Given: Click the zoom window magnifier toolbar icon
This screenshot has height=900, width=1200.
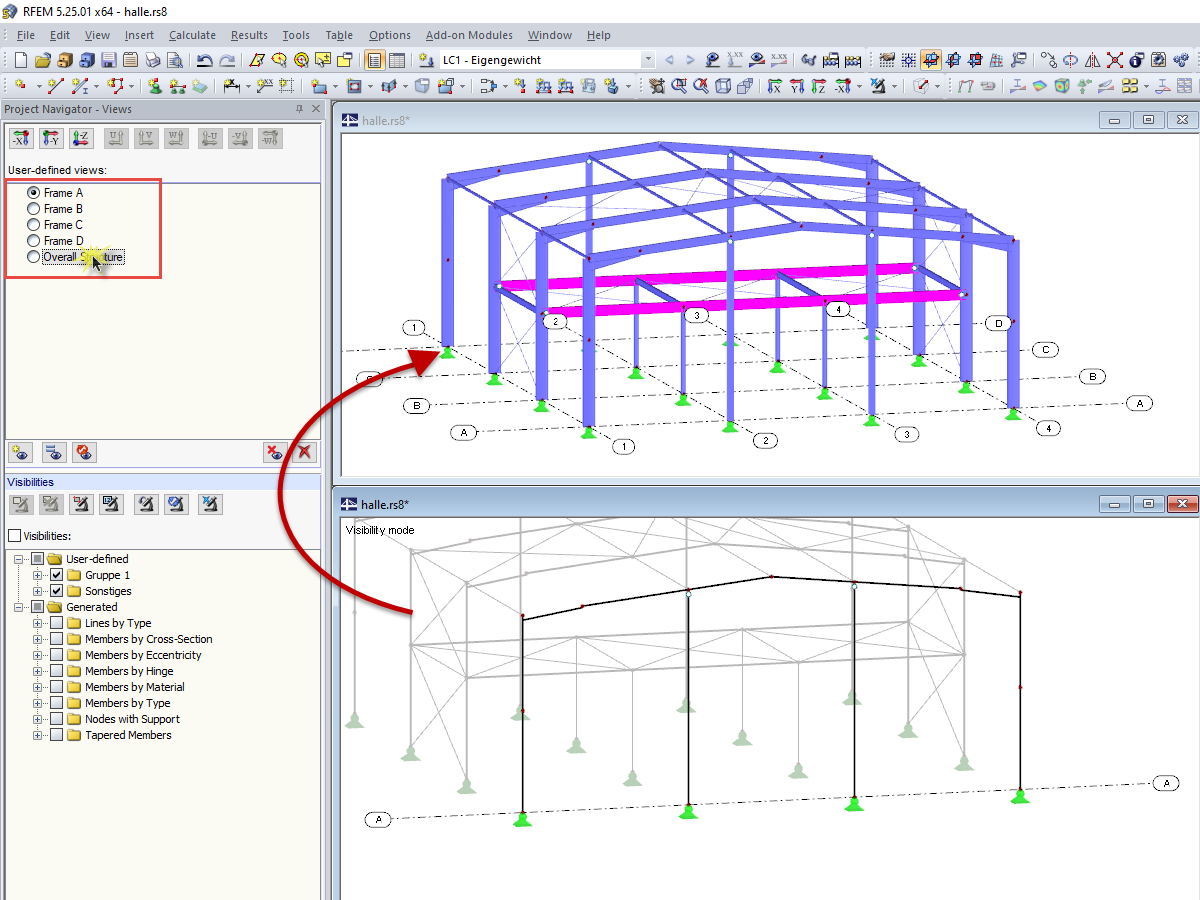Looking at the screenshot, I should coord(679,86).
